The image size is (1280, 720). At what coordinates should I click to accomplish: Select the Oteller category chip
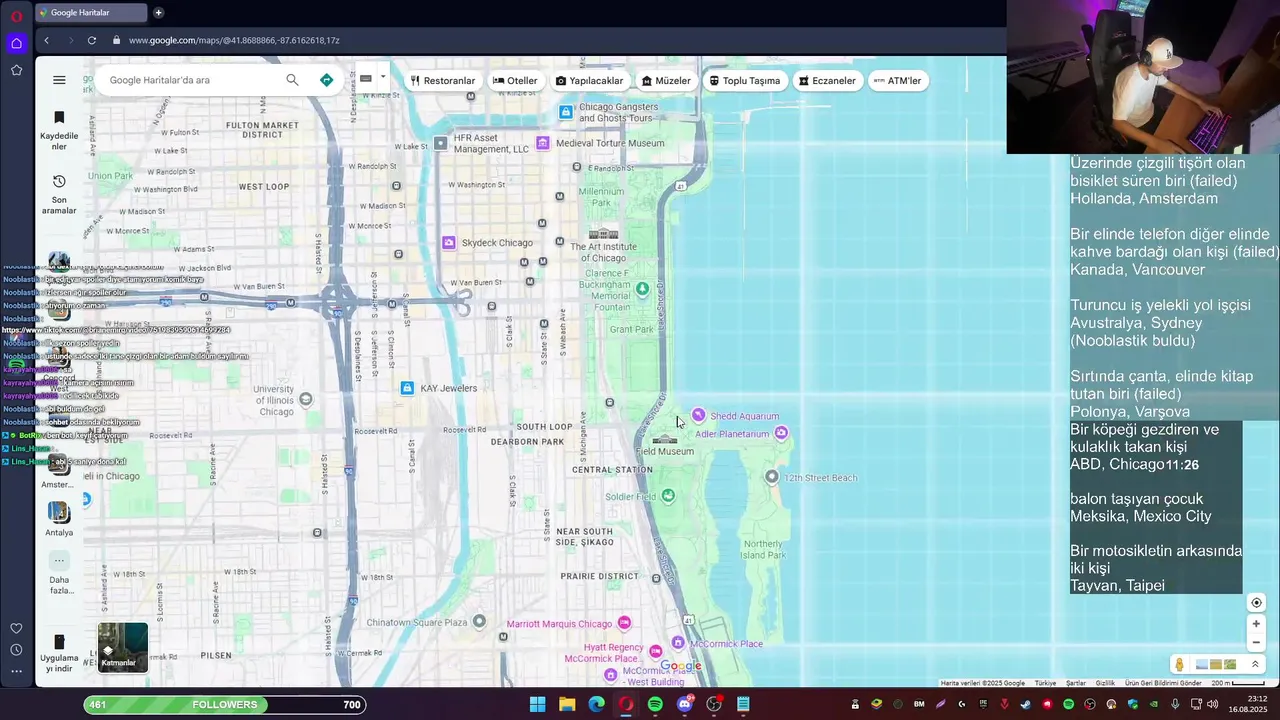click(515, 81)
